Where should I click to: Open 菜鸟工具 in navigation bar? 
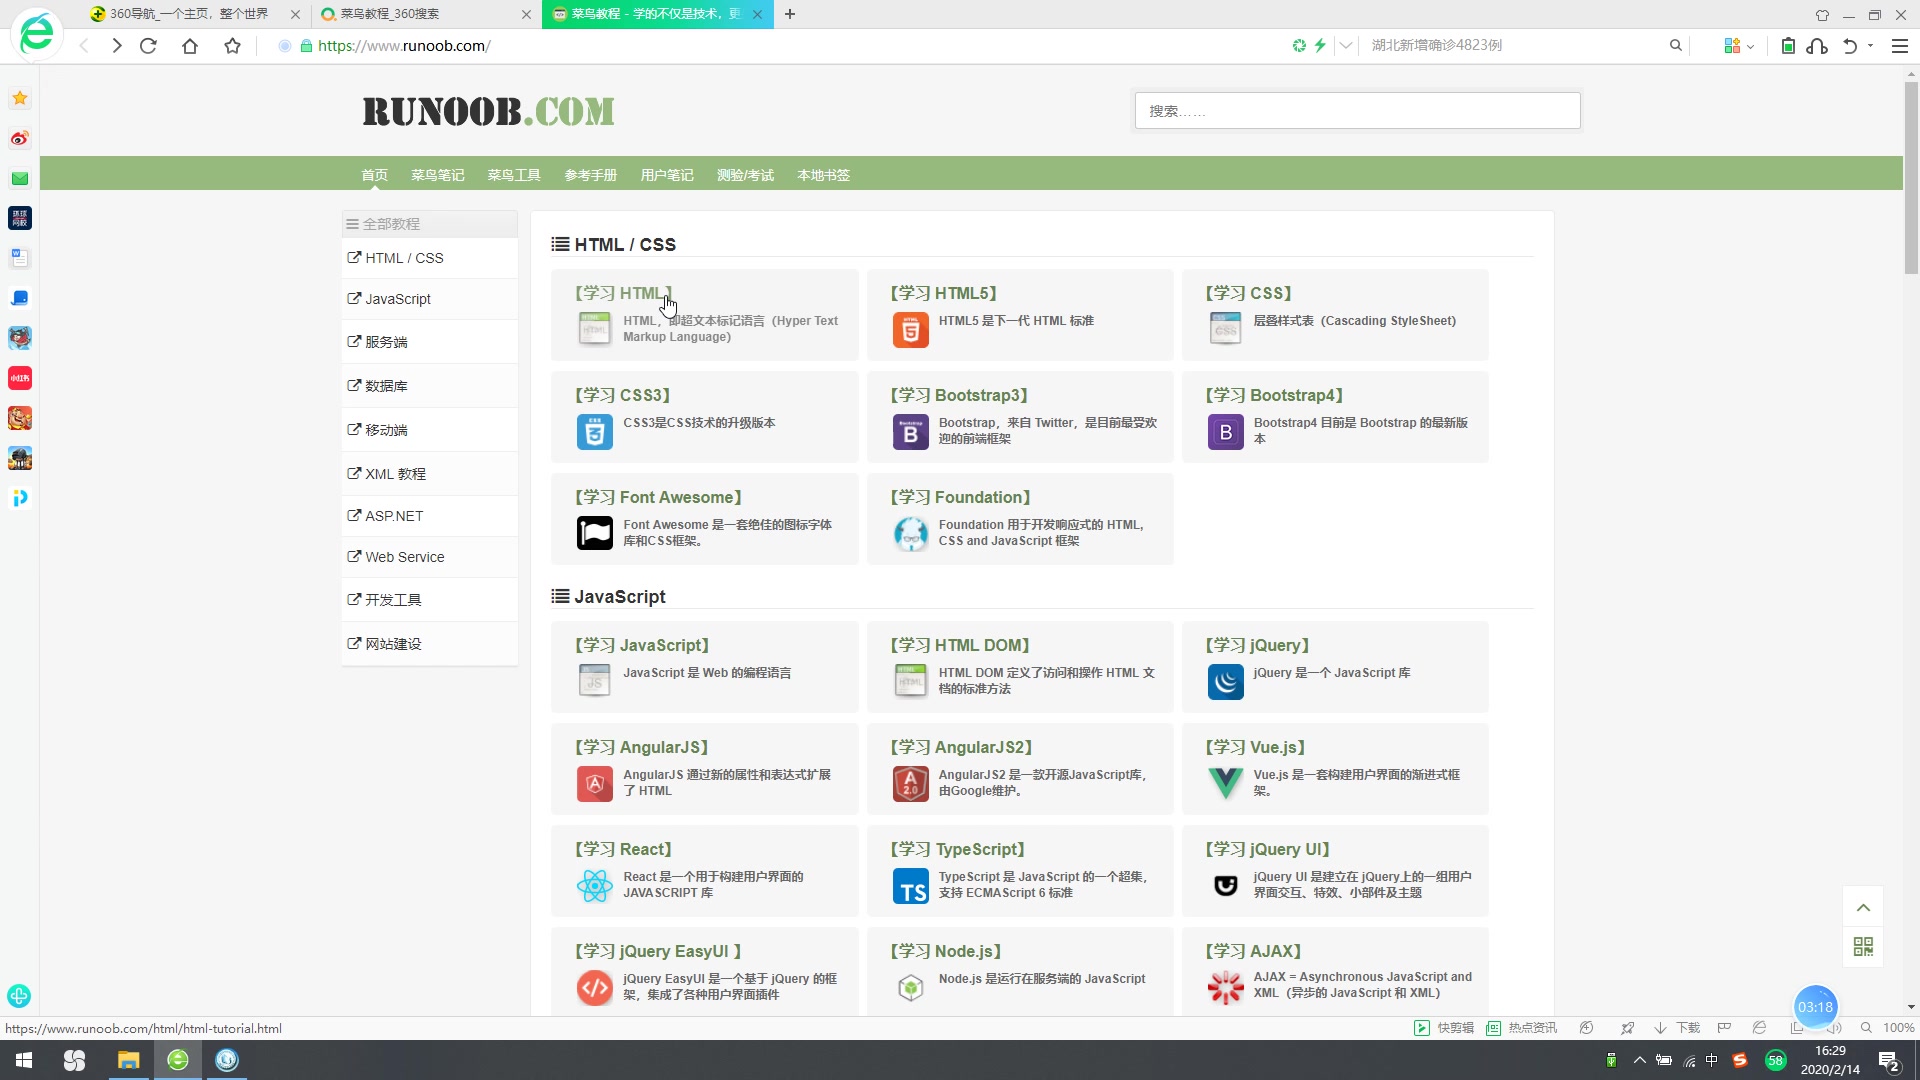click(514, 175)
